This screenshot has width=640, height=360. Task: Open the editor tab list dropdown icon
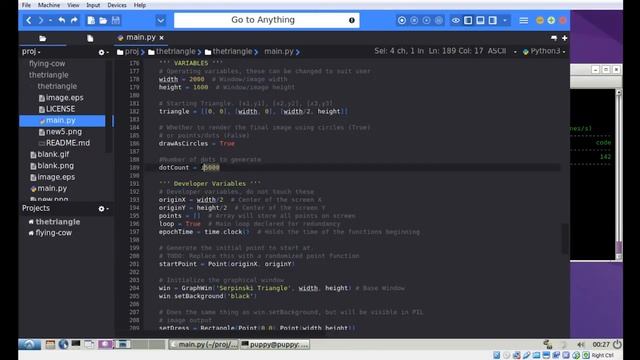tap(553, 38)
